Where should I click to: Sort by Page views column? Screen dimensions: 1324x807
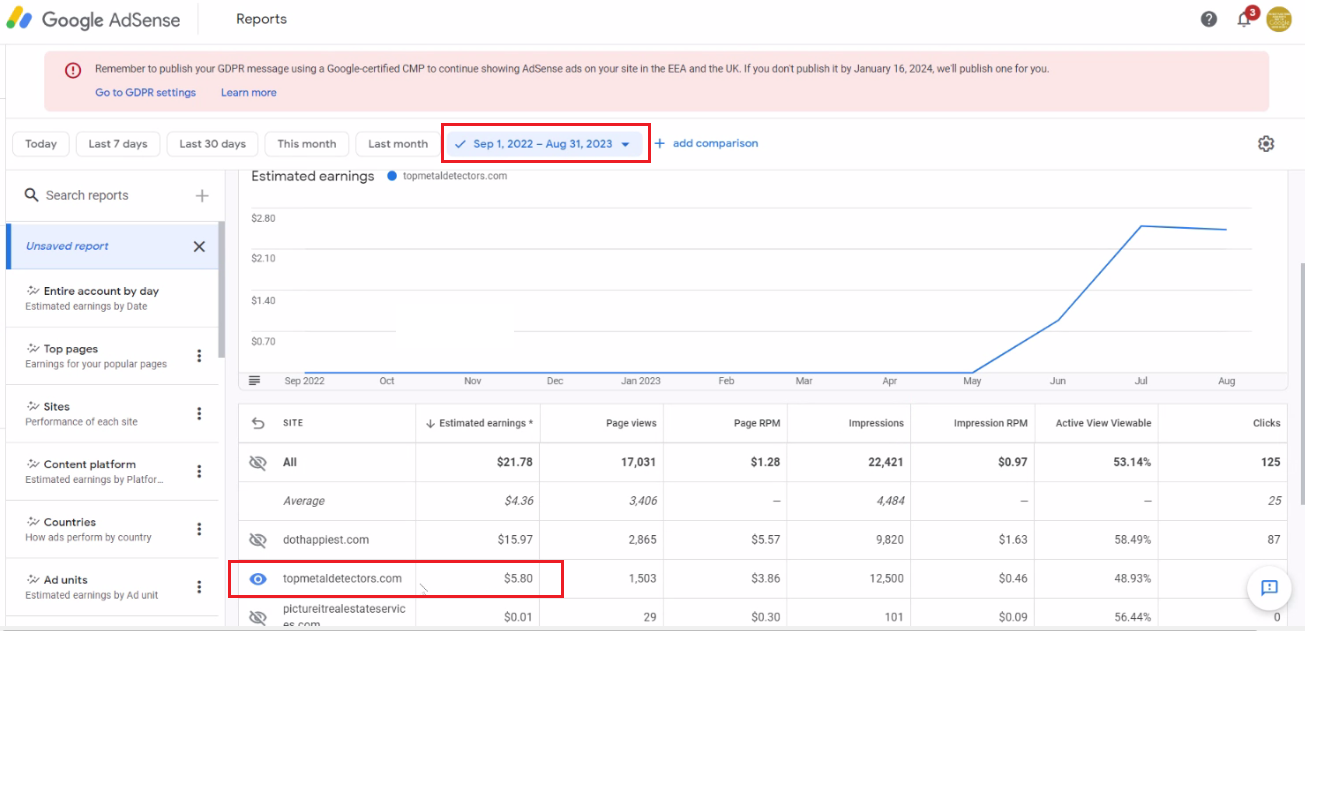631,423
